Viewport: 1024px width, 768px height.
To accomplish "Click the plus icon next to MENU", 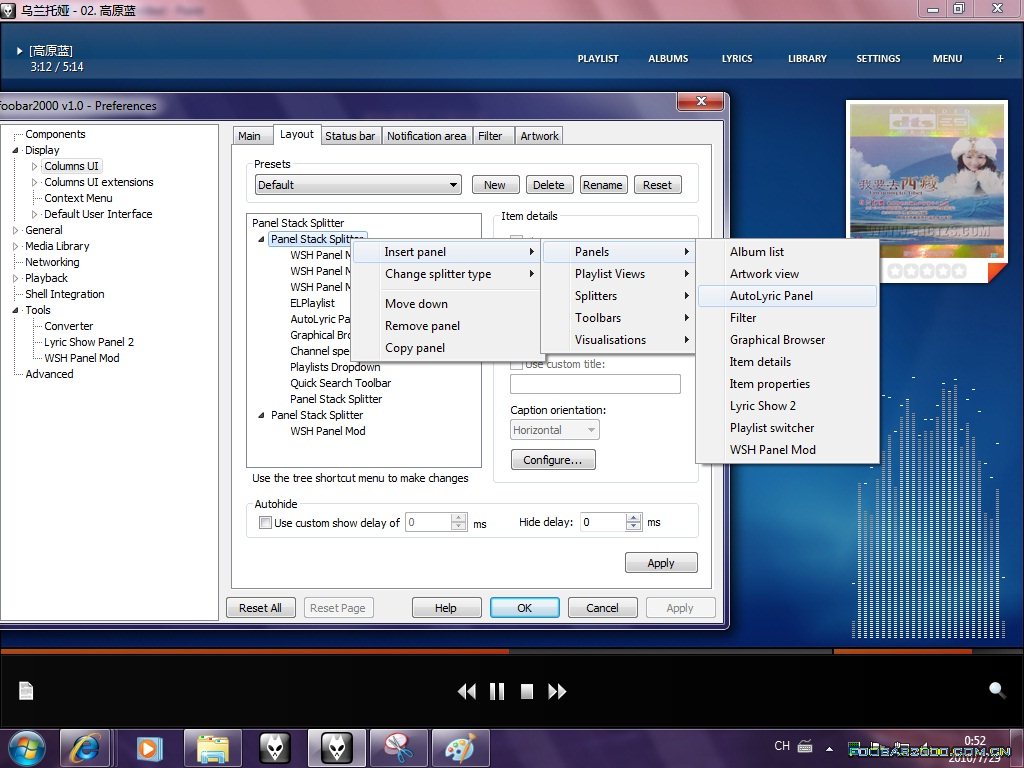I will (x=1000, y=58).
